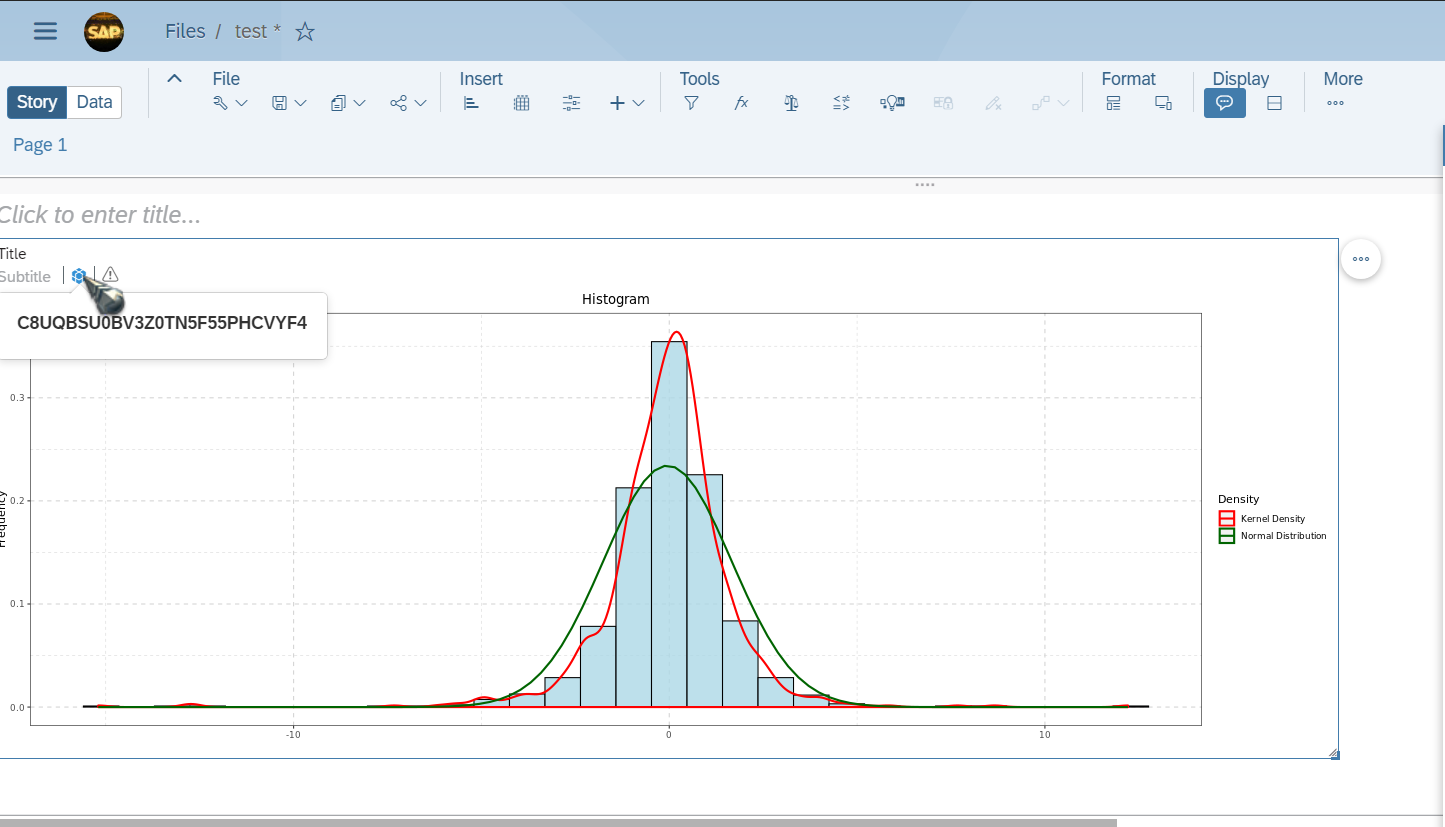This screenshot has width=1445, height=827.
Task: Open the conditional formatting scales tool
Action: point(791,102)
